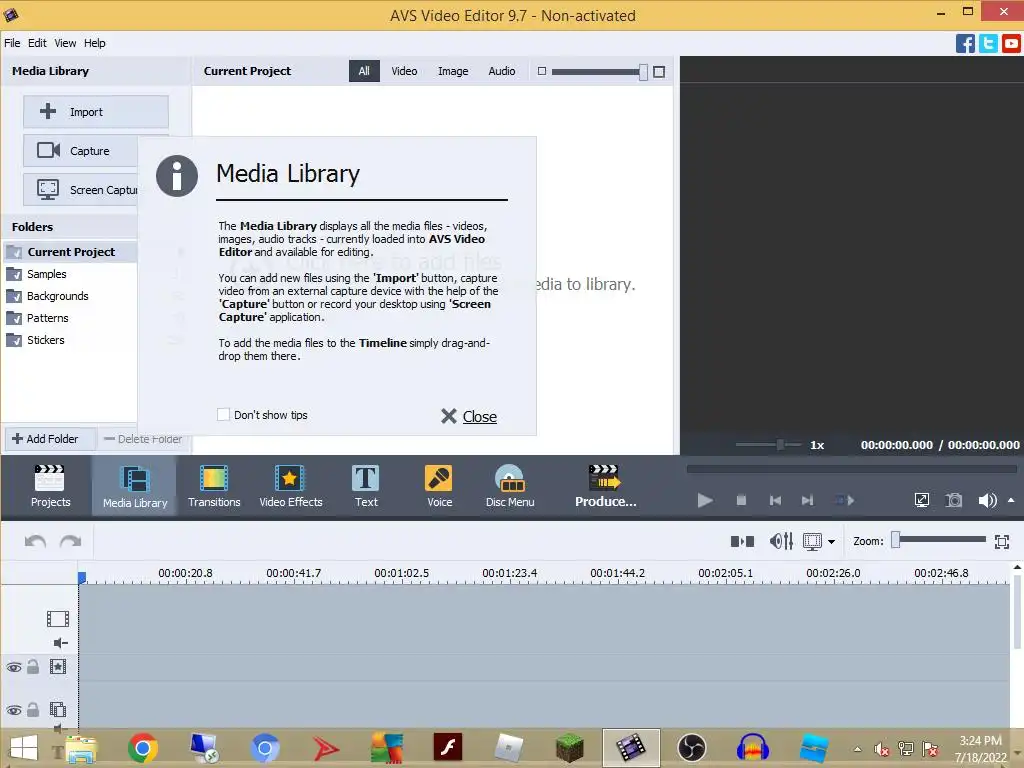This screenshot has height=768, width=1024.
Task: Click the small thumbnail size icon
Action: (541, 71)
